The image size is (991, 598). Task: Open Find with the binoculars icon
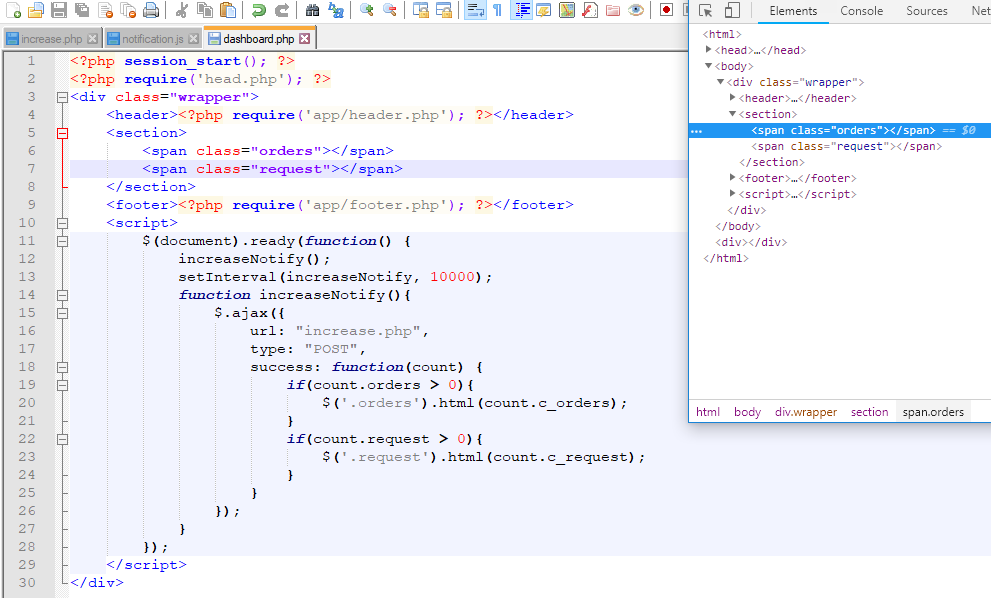point(312,11)
